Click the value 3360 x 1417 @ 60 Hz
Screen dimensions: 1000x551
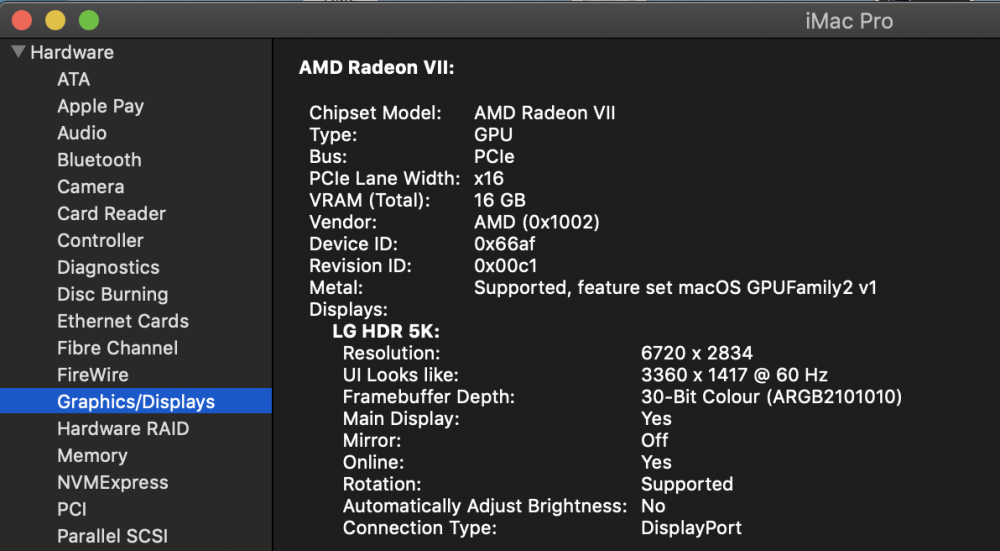click(x=734, y=374)
